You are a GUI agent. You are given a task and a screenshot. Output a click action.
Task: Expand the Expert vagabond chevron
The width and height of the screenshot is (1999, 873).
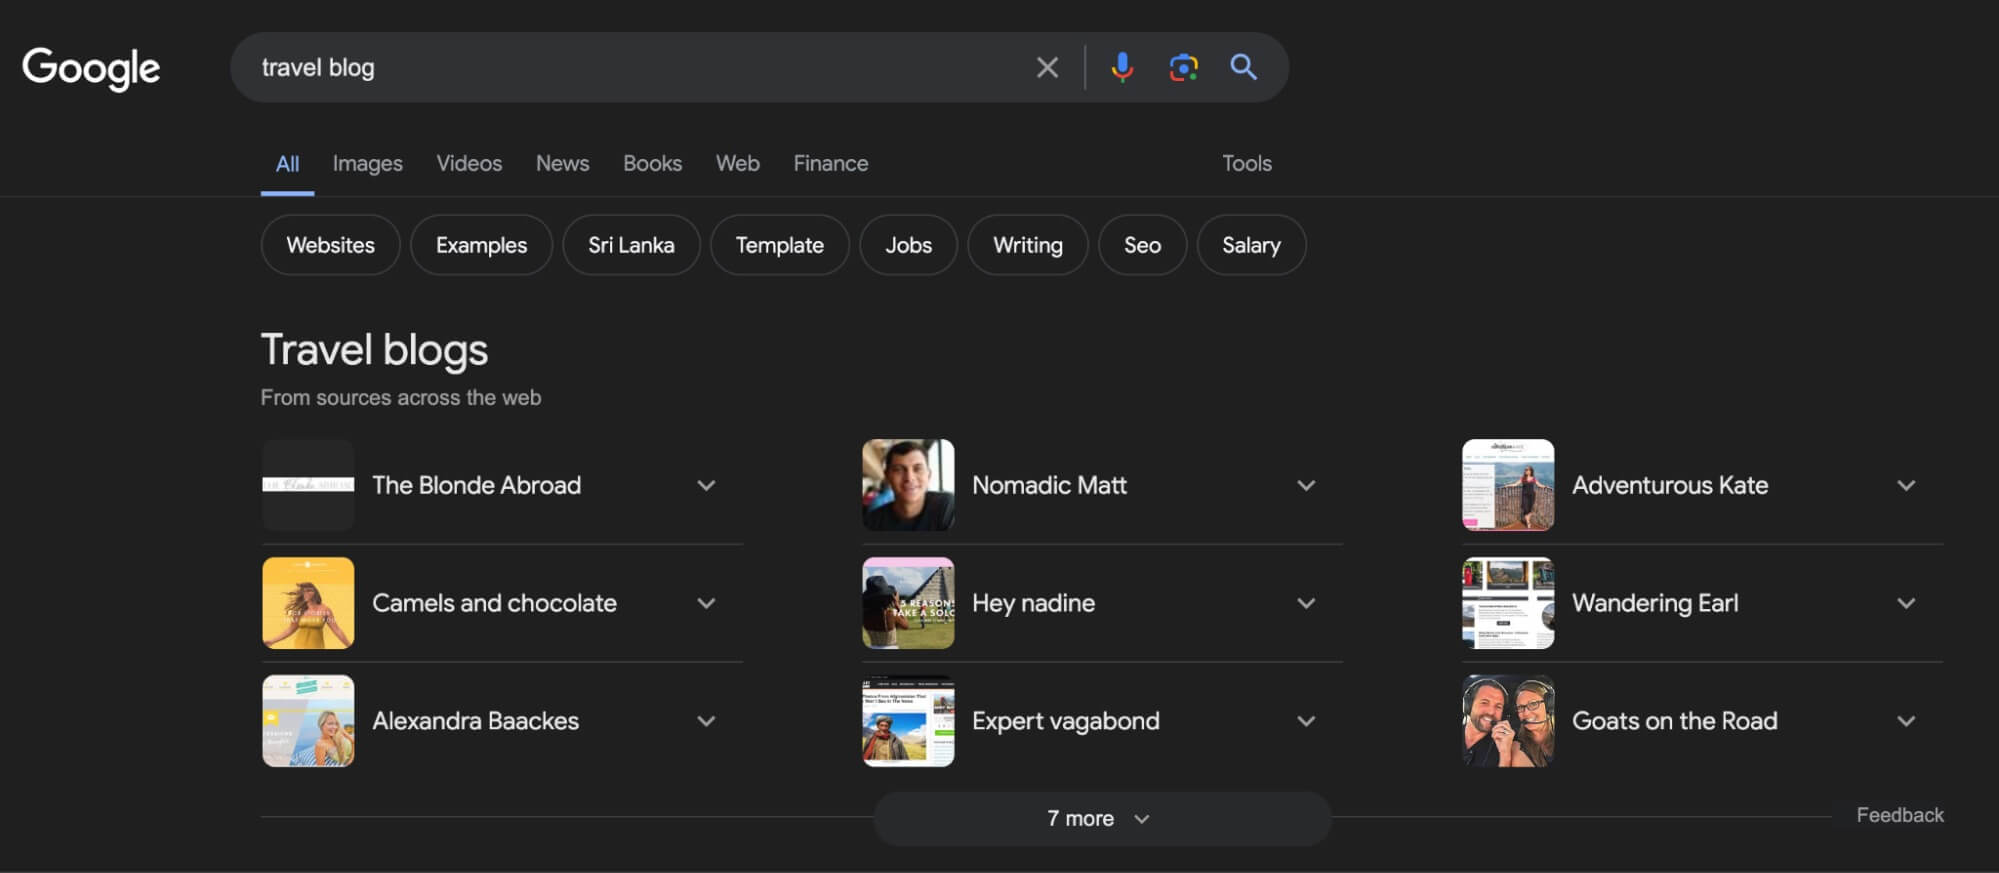[1306, 721]
